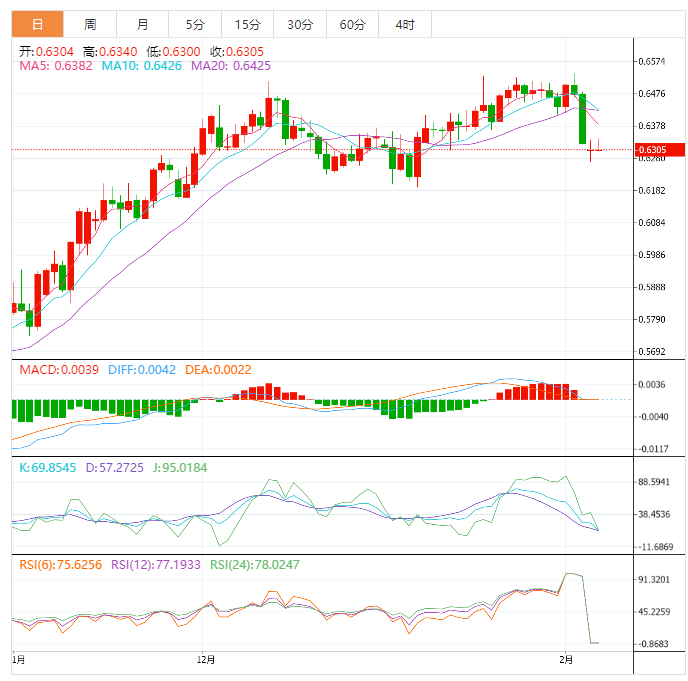Click the open price 开:0.6304
The height and width of the screenshot is (681, 688).
46,52
